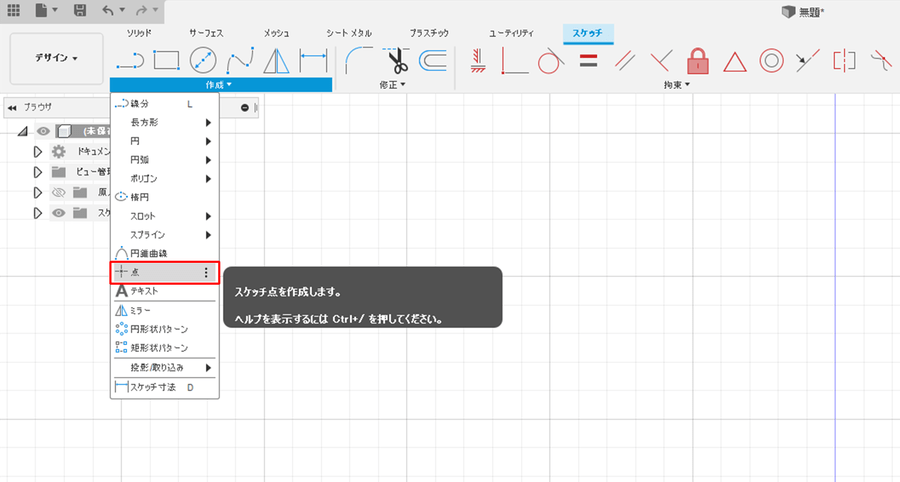Open the 円弧 submenu
Viewport: 900px width, 482px height.
(x=164, y=160)
